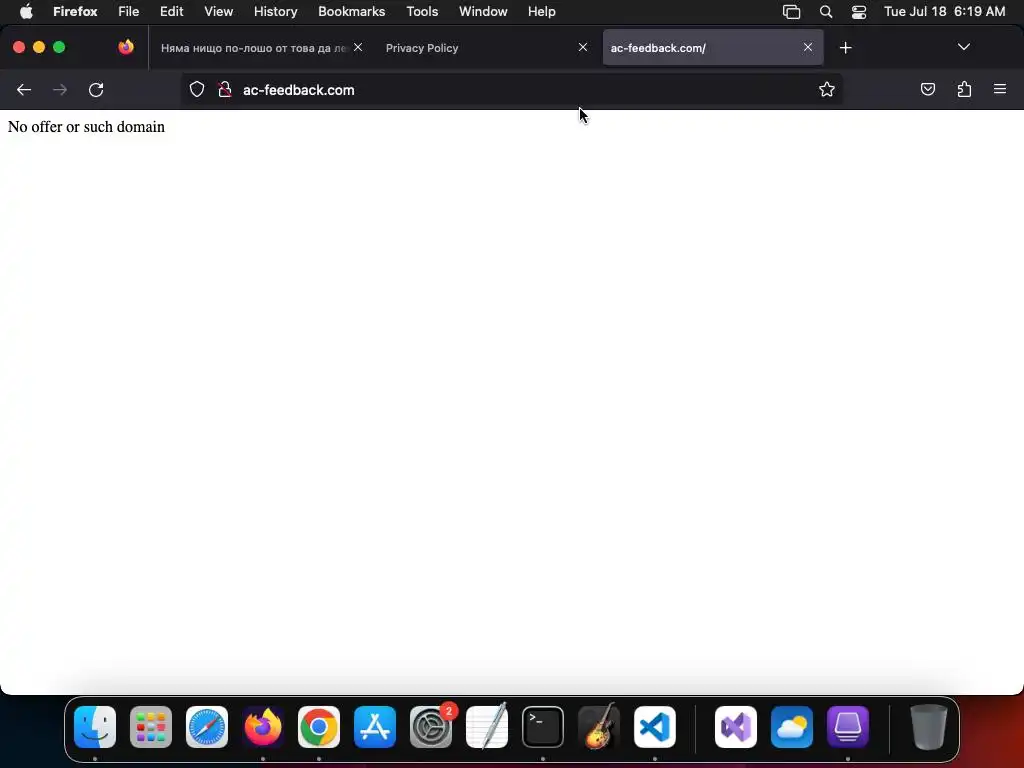Launch GarageBand from the Dock
1024x768 pixels.
(x=599, y=727)
